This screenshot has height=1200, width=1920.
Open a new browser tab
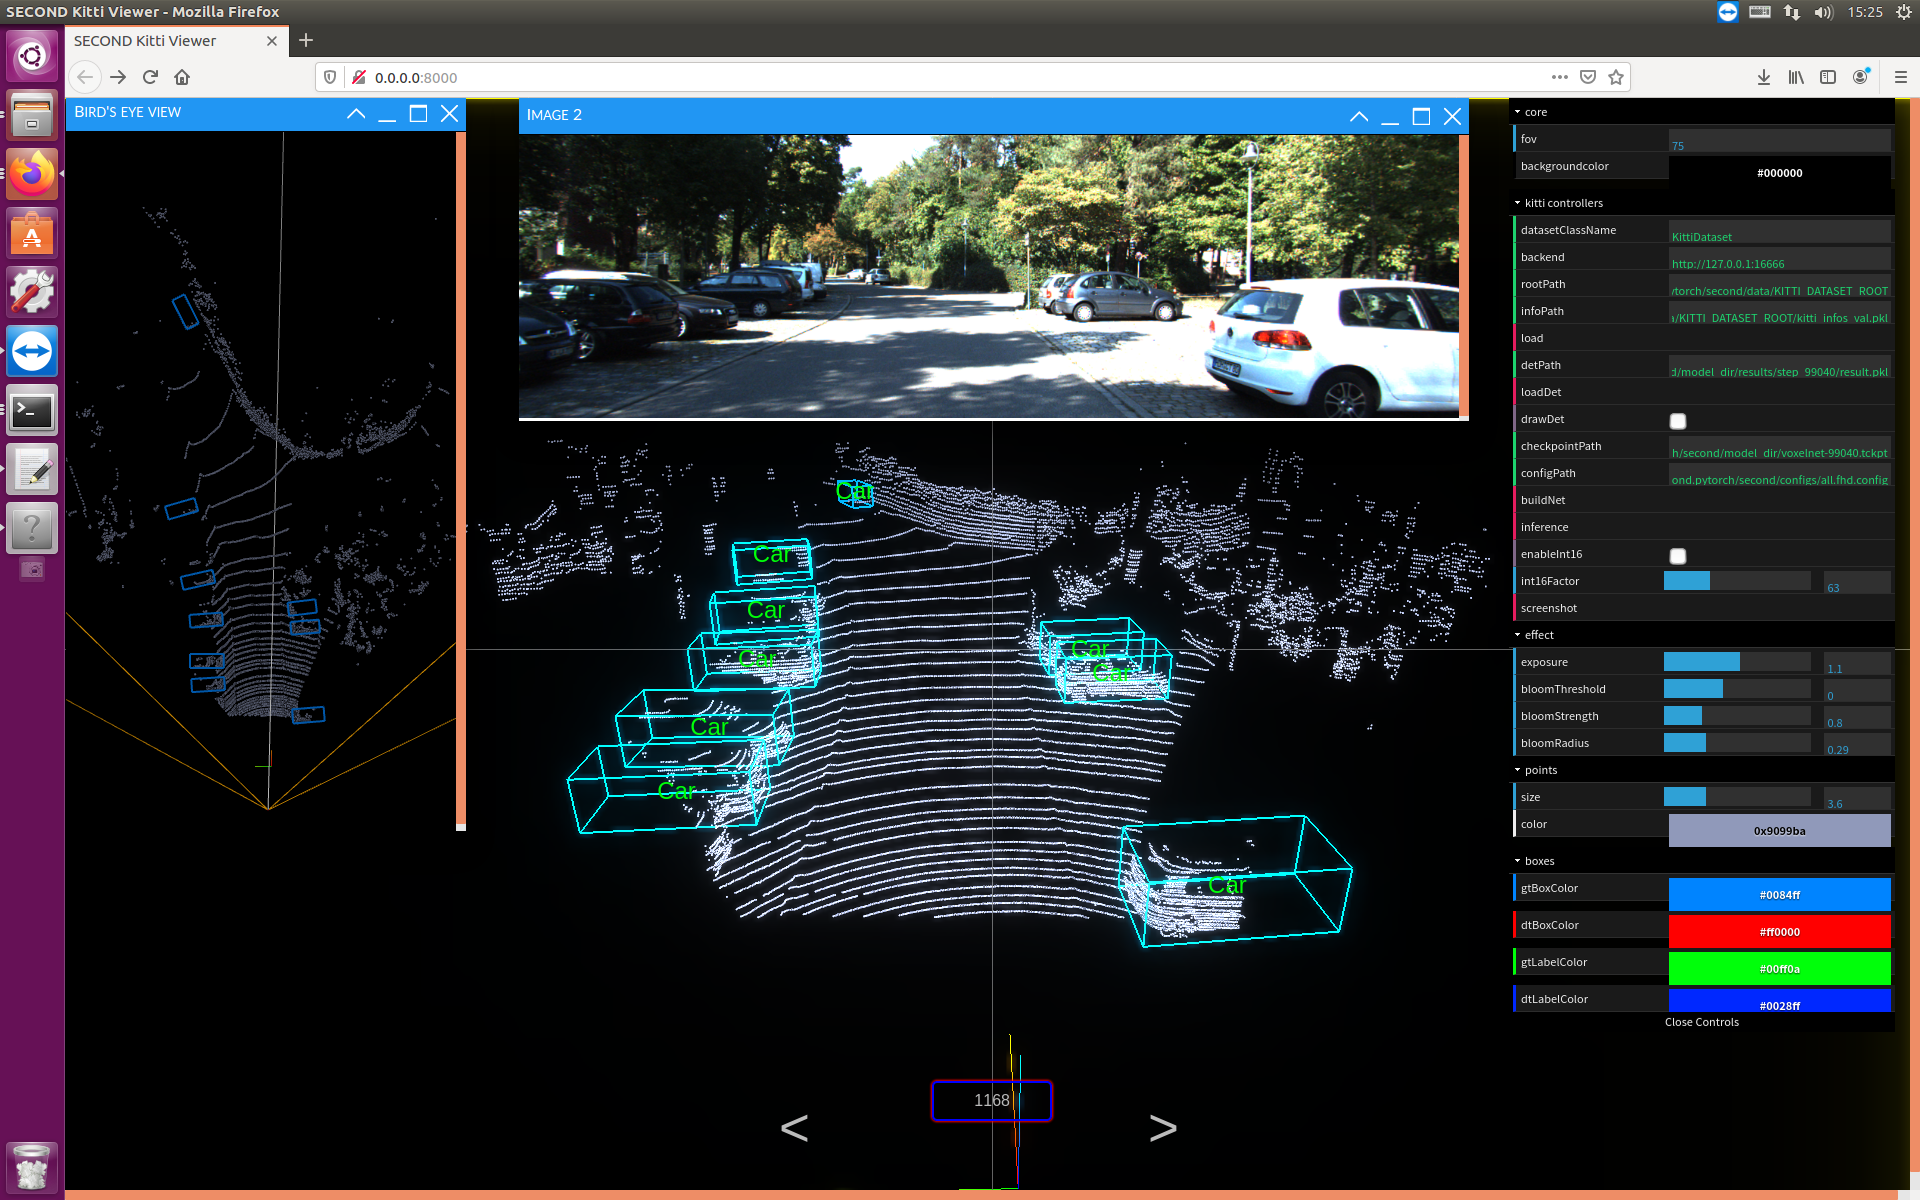(x=306, y=41)
